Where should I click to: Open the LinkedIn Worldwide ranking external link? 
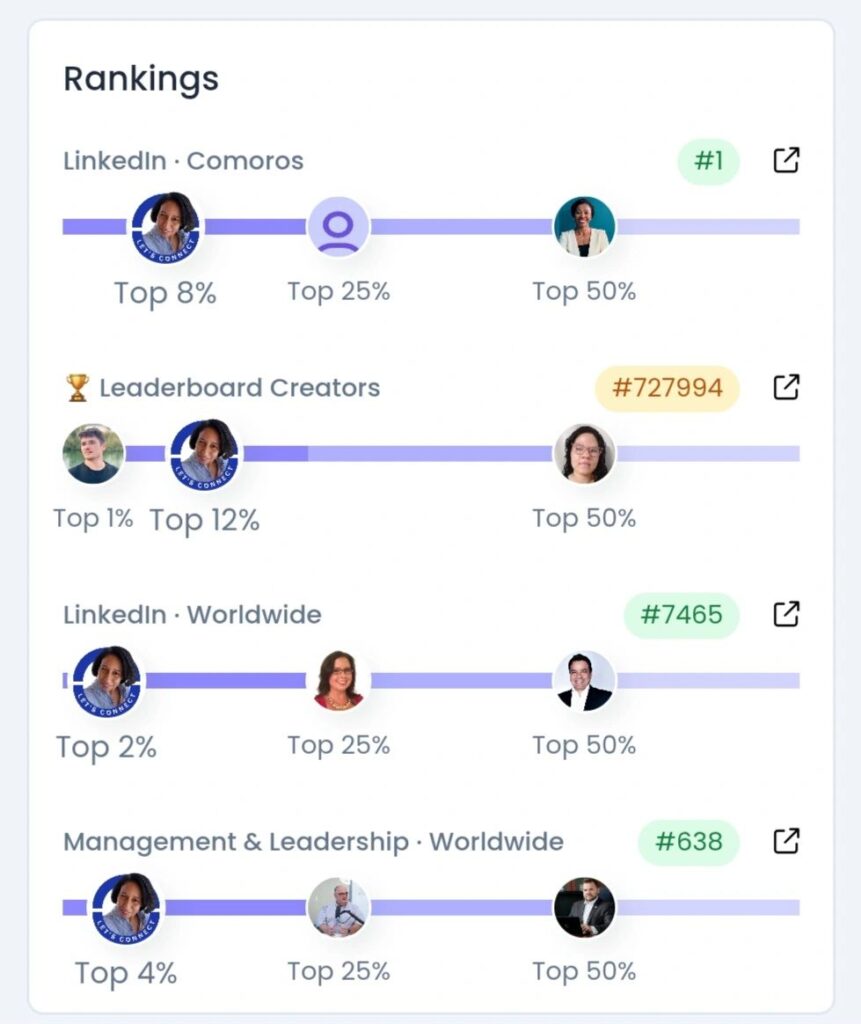coord(787,614)
